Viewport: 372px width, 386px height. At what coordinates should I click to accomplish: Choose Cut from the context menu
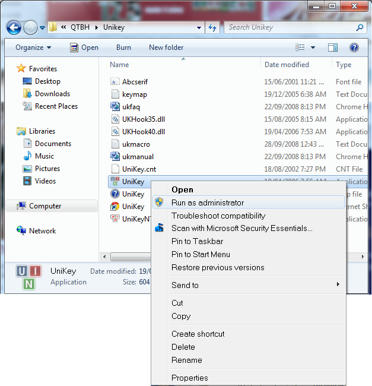point(248,303)
